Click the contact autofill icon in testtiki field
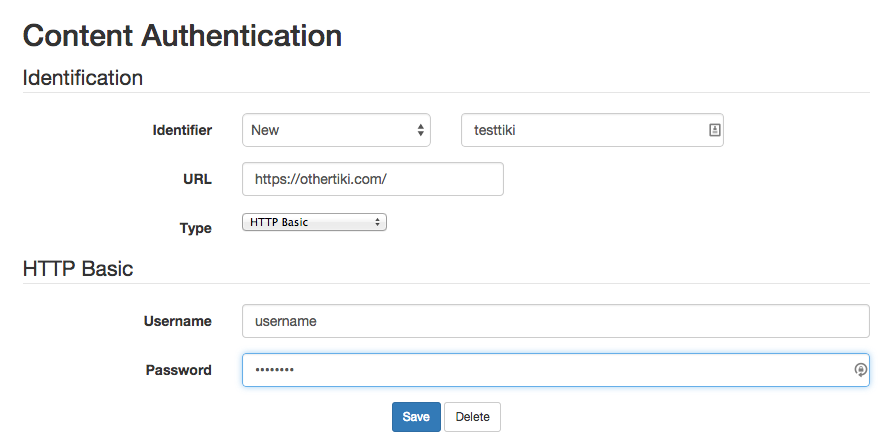 [x=715, y=130]
